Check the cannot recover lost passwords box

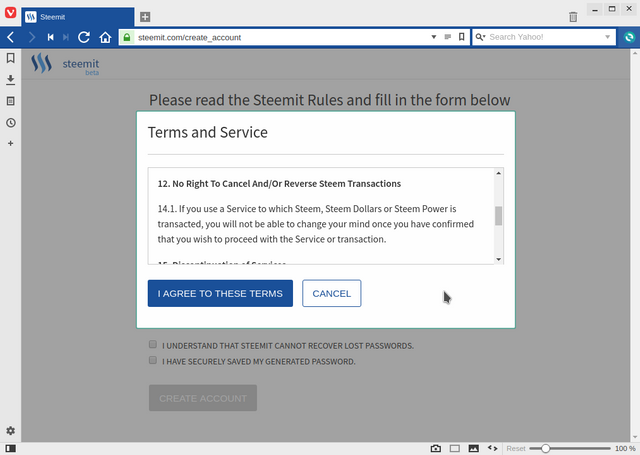[x=153, y=345]
